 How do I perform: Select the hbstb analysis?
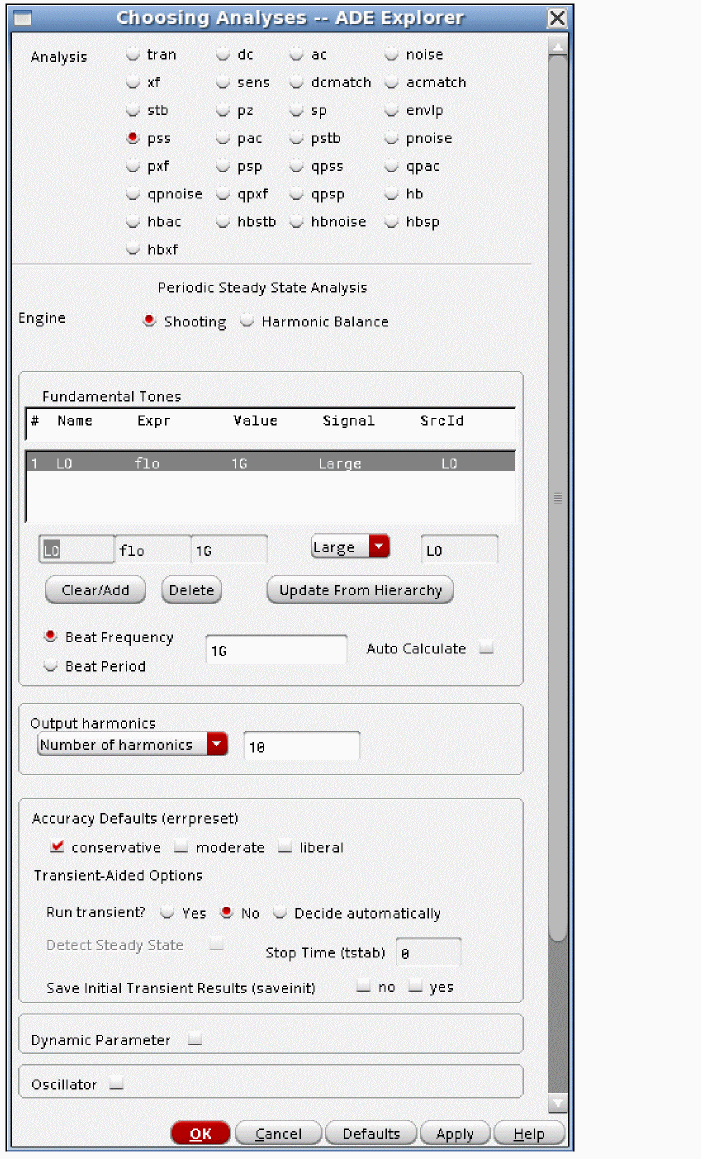(x=223, y=221)
